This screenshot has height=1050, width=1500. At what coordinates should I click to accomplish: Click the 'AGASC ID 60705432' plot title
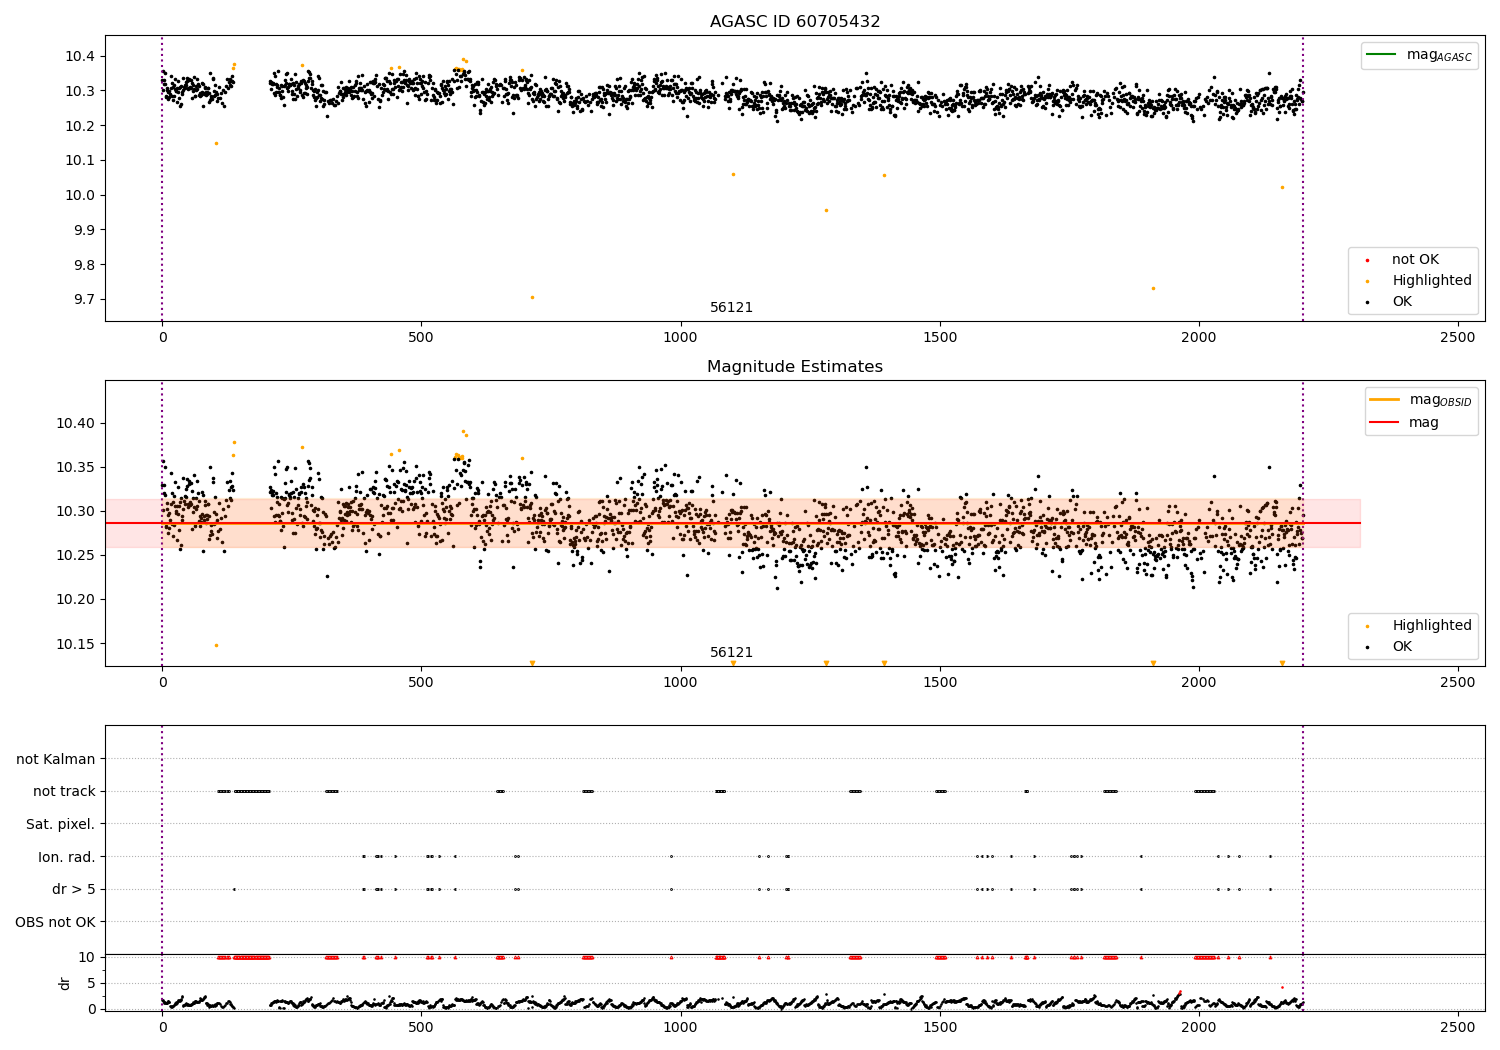tap(795, 21)
